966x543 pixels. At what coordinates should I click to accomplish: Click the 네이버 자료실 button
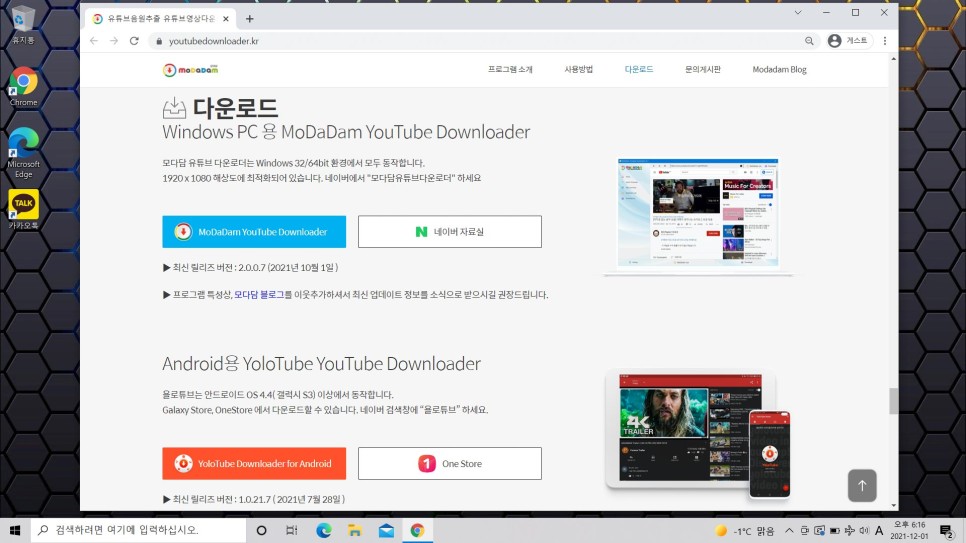pyautogui.click(x=450, y=232)
